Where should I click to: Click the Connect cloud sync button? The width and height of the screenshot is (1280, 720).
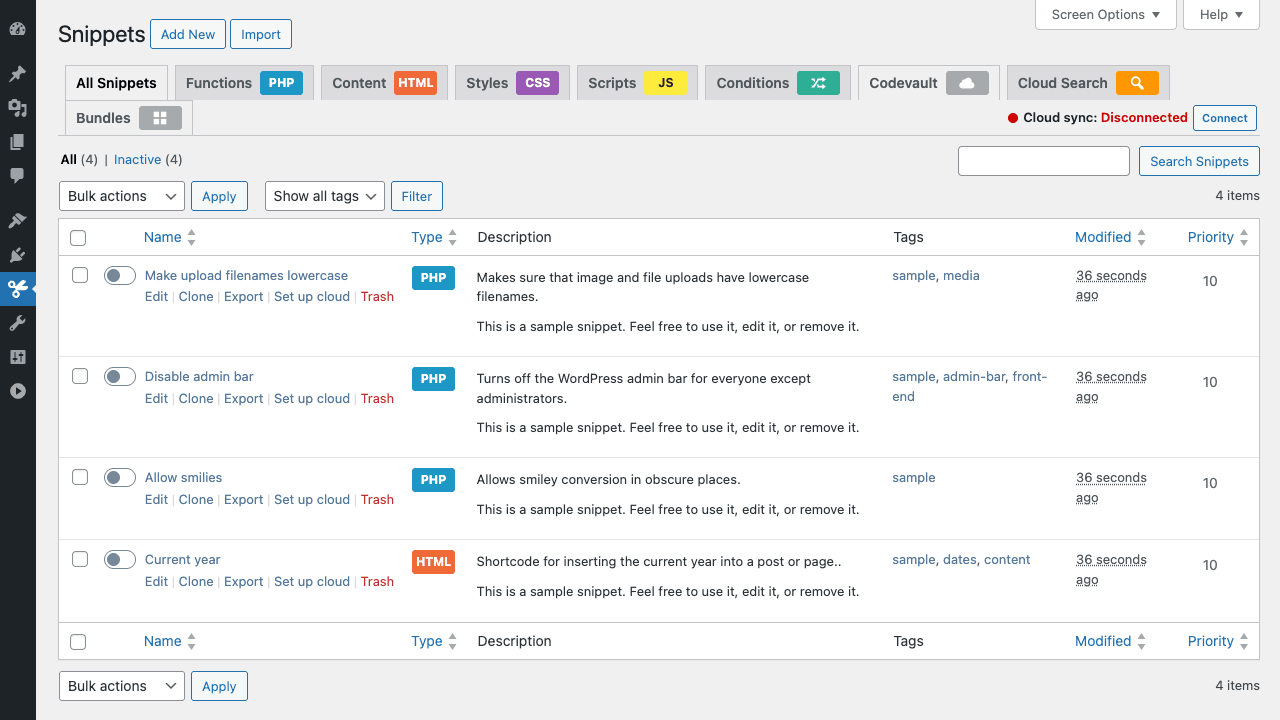[1225, 118]
